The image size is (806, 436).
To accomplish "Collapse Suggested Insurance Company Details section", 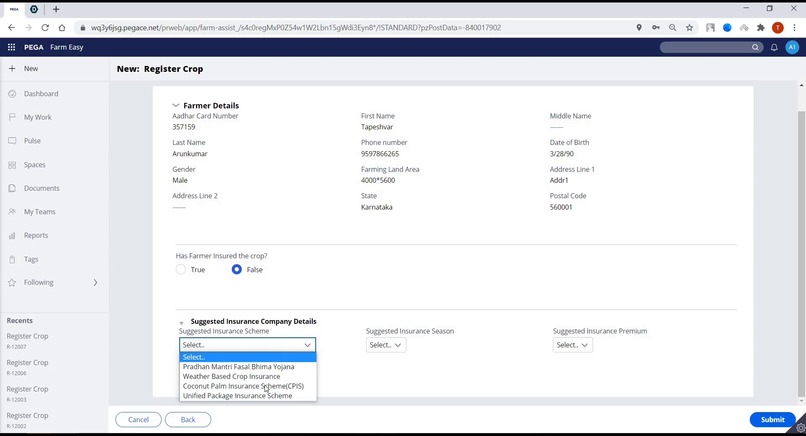I will pos(181,322).
